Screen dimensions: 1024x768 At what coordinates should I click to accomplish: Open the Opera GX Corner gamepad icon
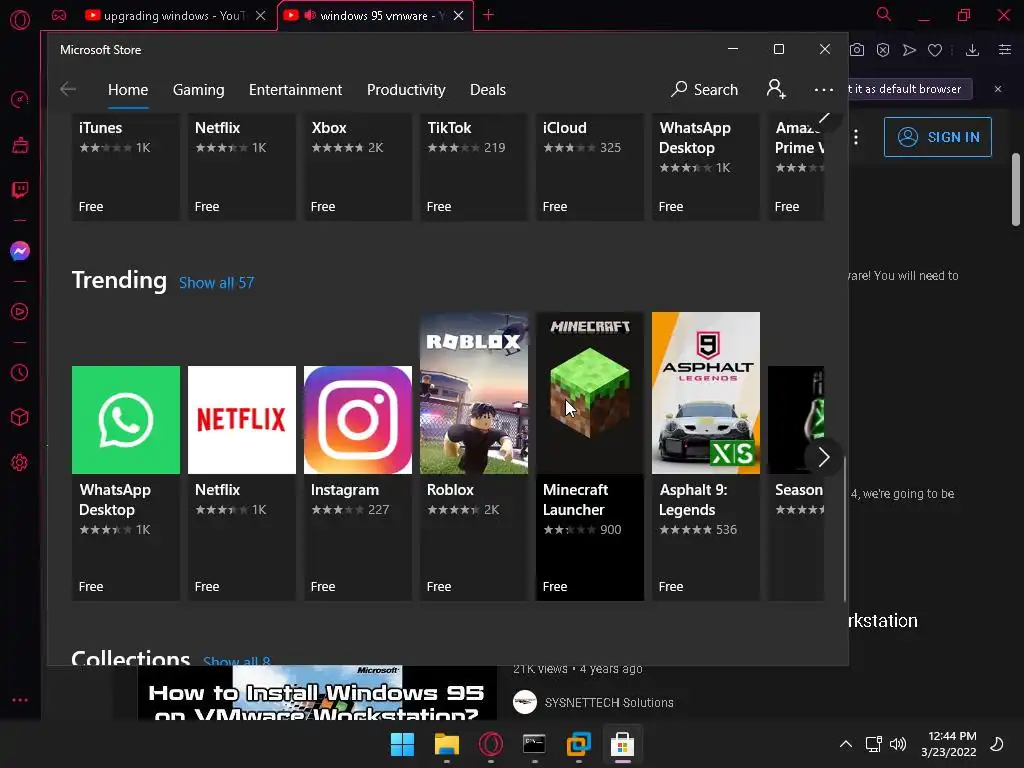click(59, 15)
